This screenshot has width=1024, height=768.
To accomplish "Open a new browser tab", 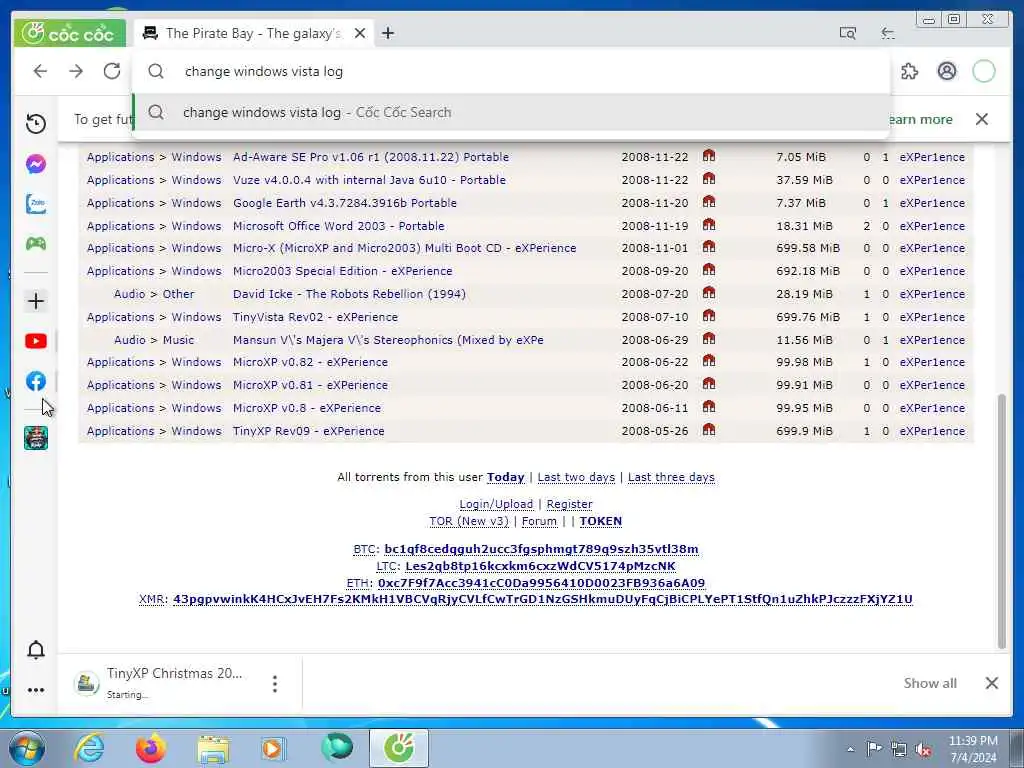I will click(x=388, y=33).
